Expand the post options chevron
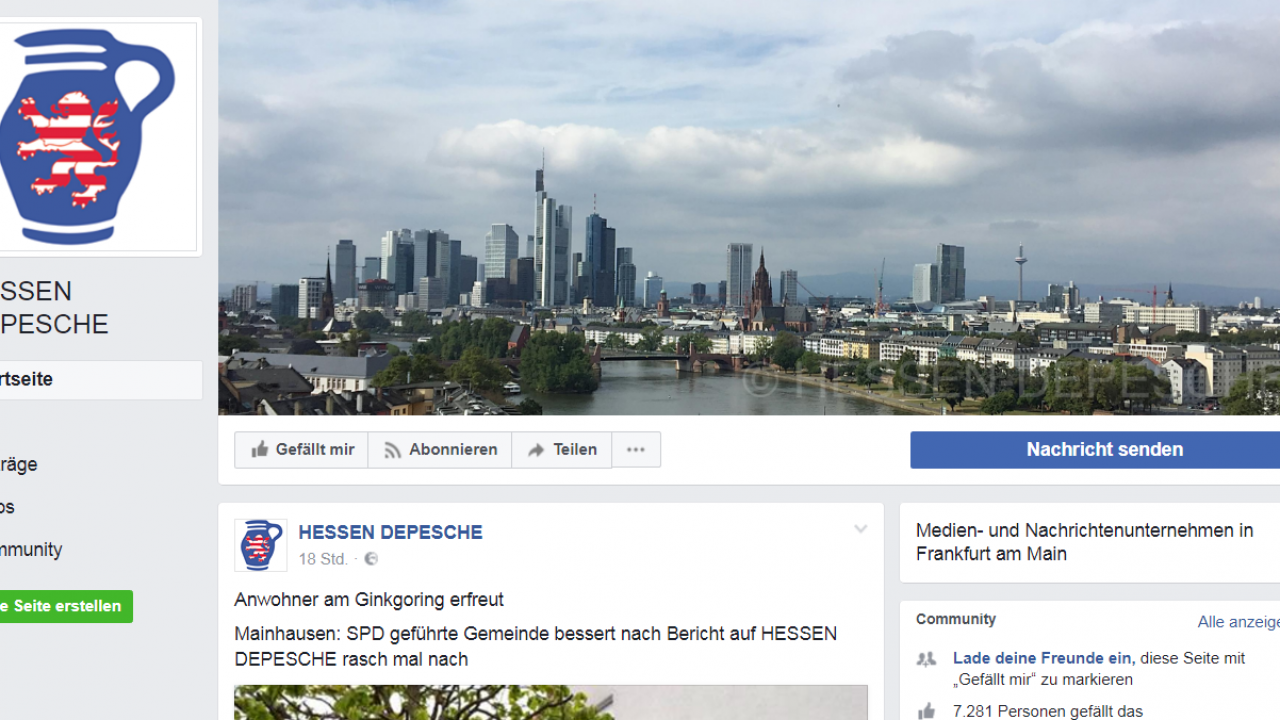The width and height of the screenshot is (1280, 720). [860, 529]
